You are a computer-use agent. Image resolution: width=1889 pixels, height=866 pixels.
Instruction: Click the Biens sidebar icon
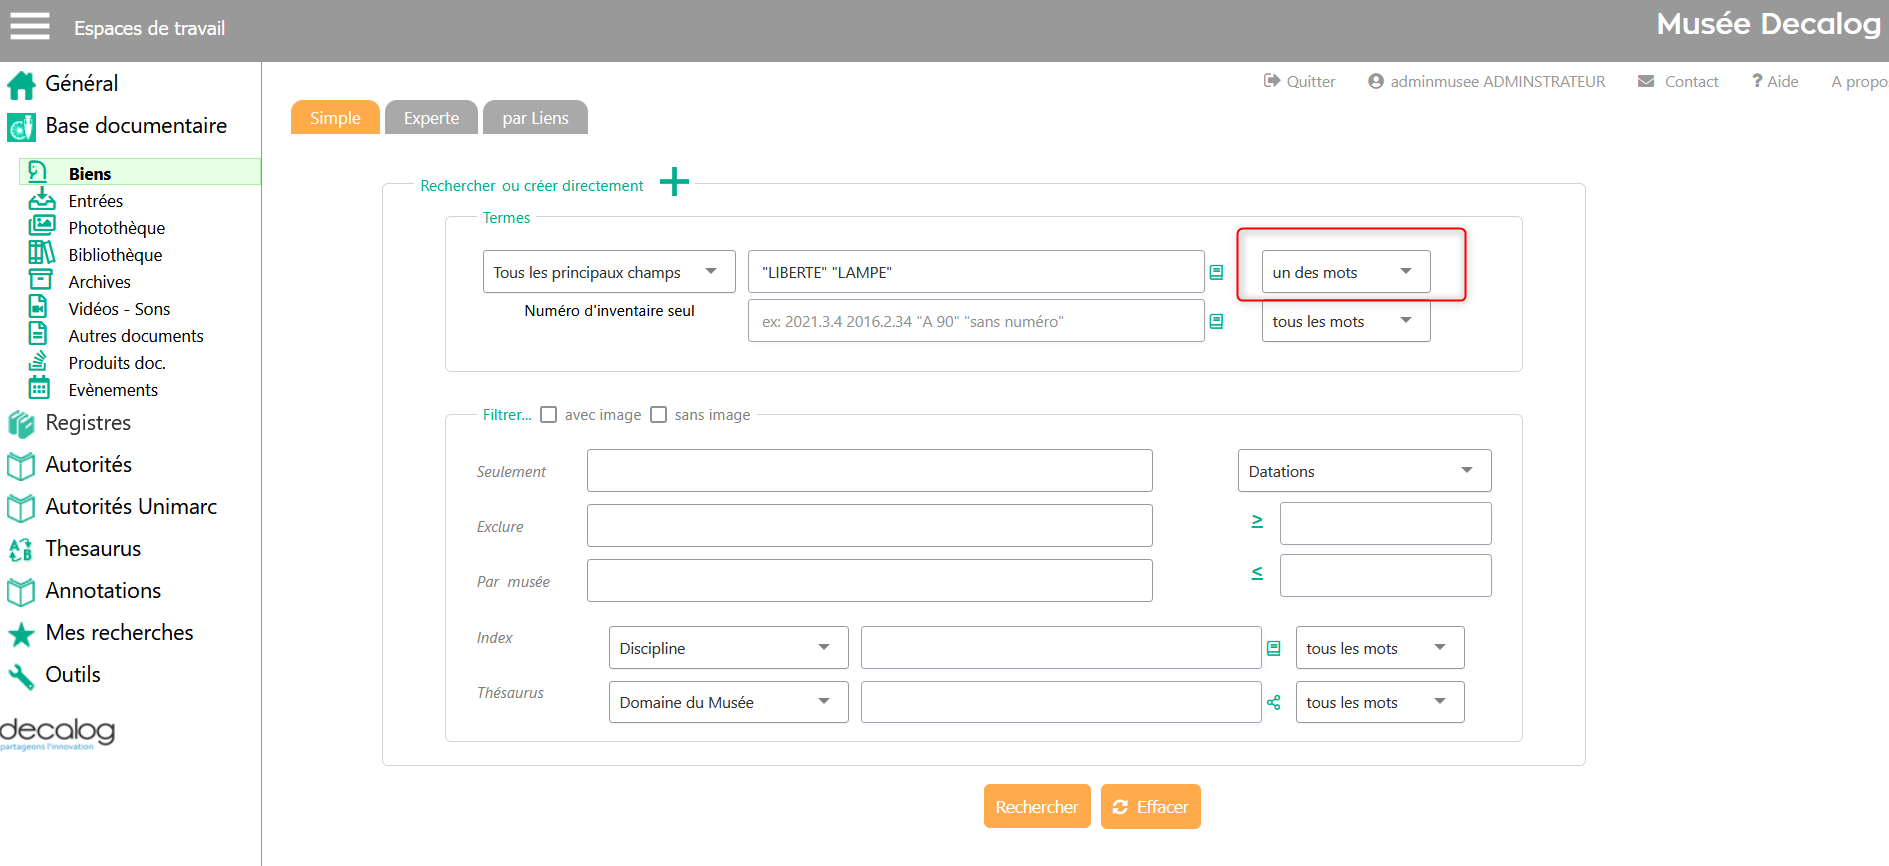pos(38,172)
